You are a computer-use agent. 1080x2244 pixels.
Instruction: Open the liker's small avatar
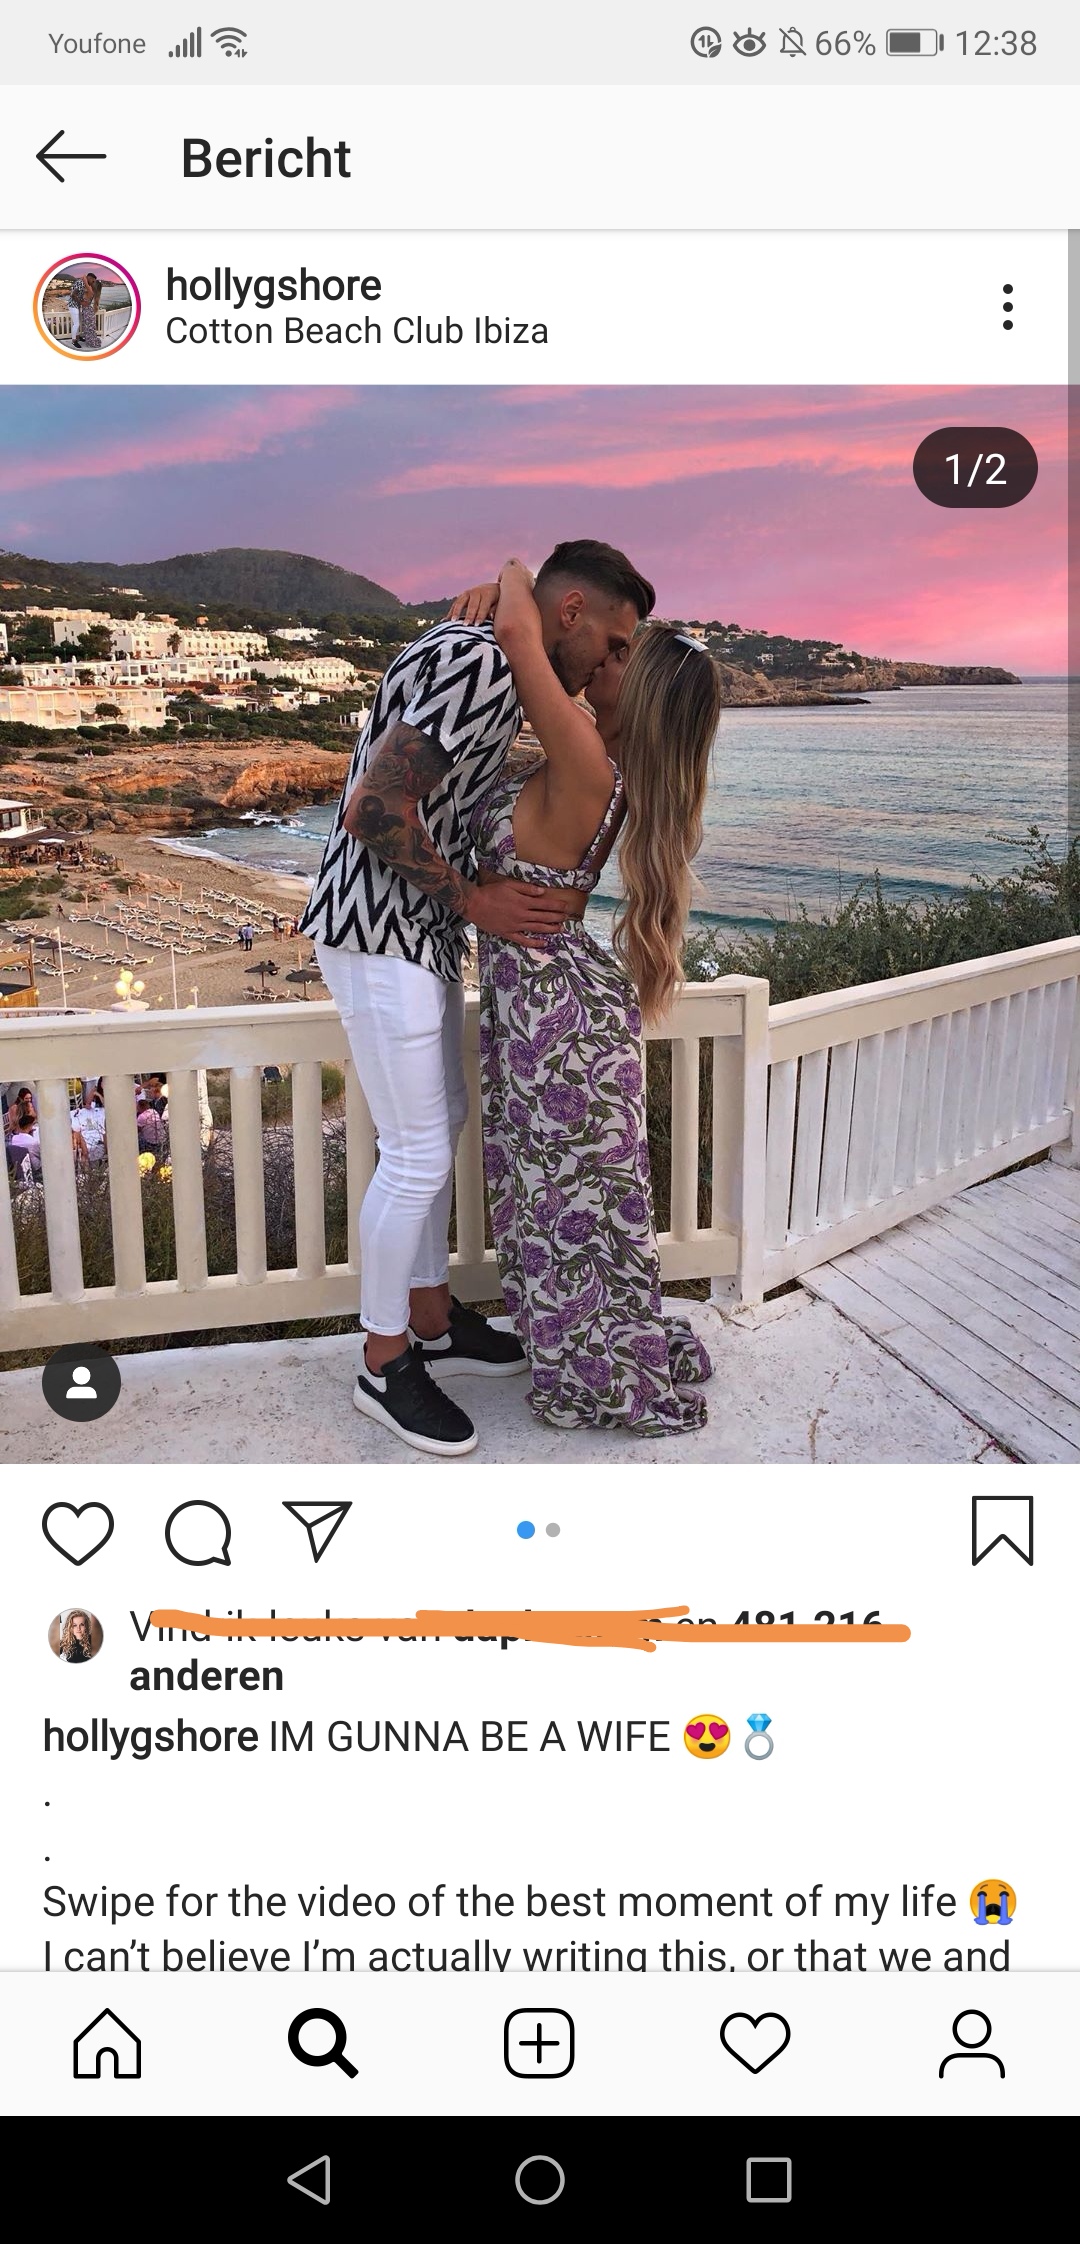(x=76, y=1636)
